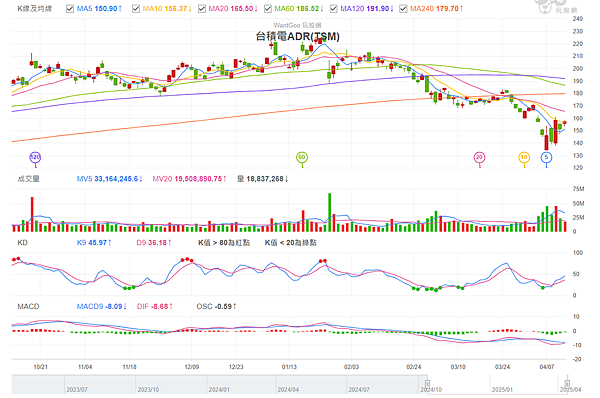Click the blue 5 marker circle
The height and width of the screenshot is (398, 600).
click(546, 157)
